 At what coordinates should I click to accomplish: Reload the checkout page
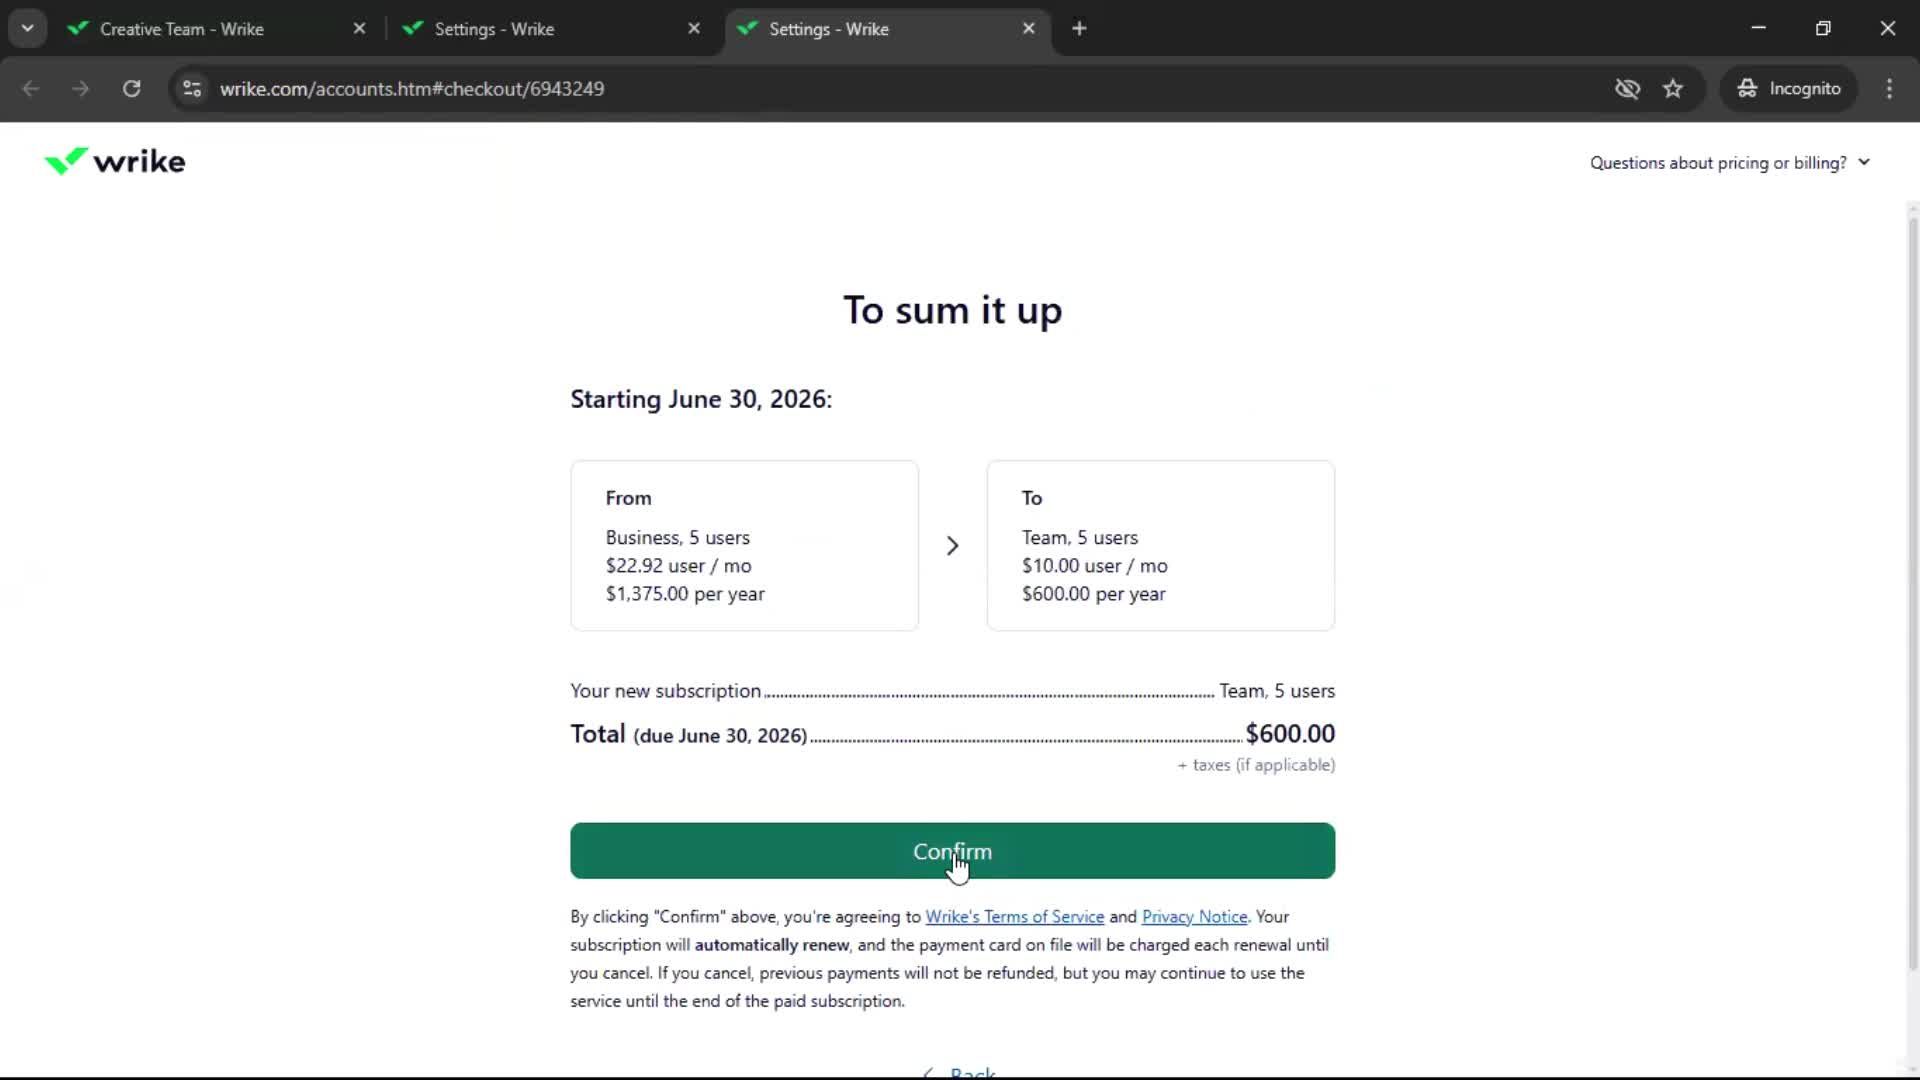tap(131, 89)
